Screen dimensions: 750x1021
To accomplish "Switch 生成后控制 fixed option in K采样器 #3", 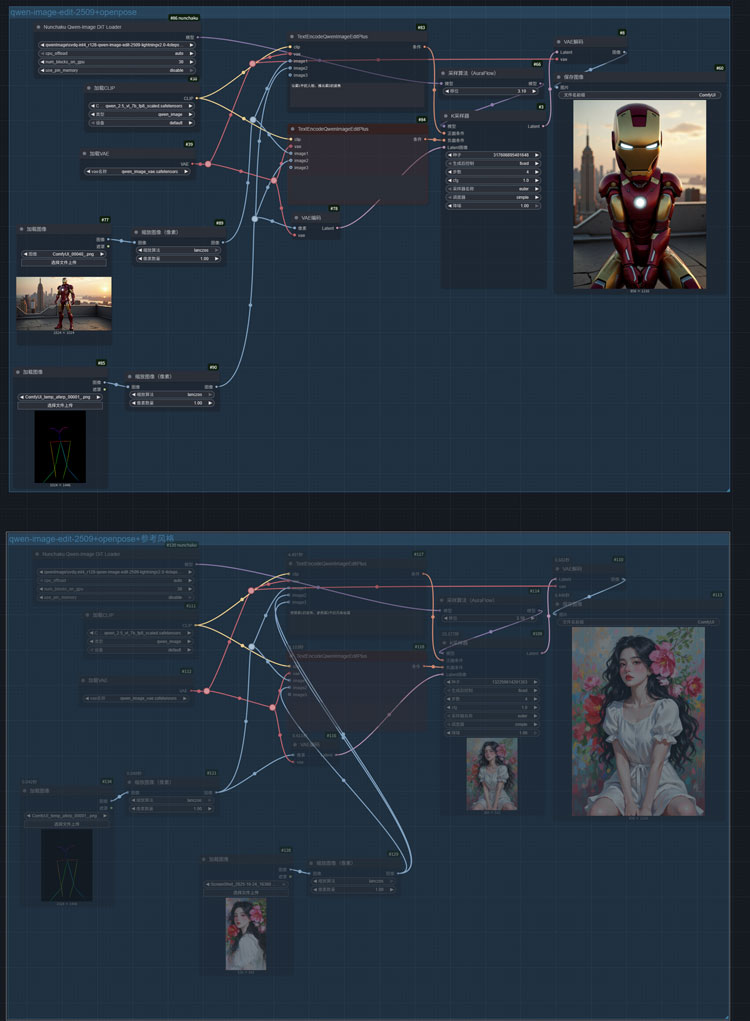I will 495,164.
